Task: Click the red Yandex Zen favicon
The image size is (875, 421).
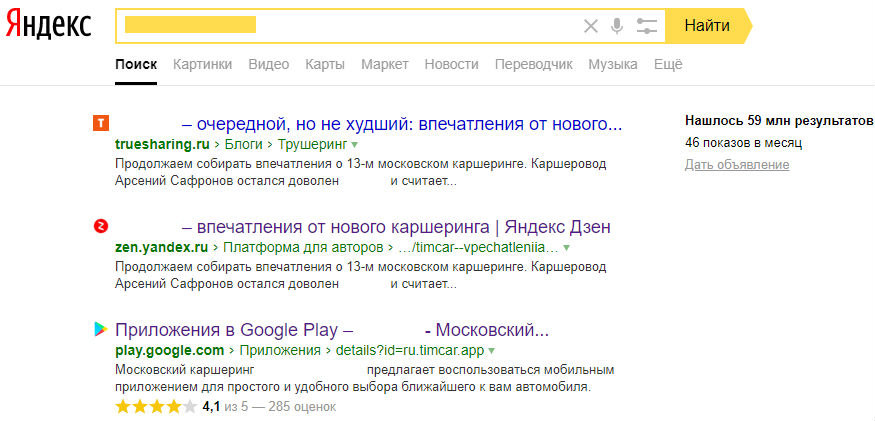Action: [101, 226]
